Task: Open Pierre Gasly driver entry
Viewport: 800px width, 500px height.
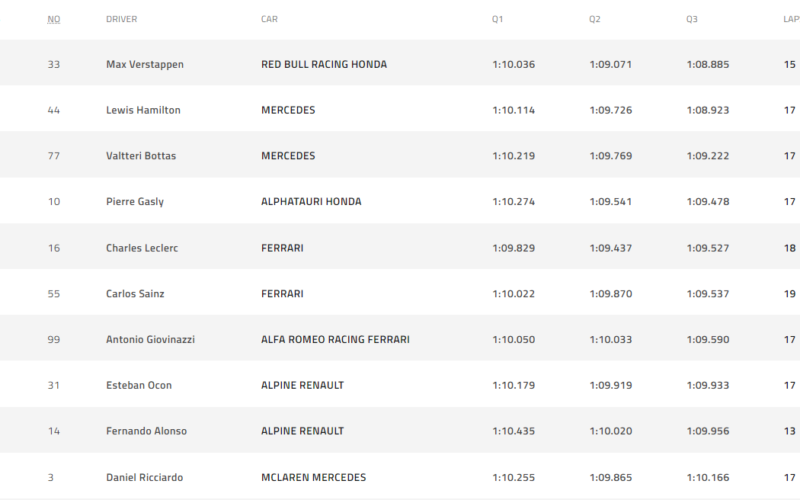Action: coord(135,202)
